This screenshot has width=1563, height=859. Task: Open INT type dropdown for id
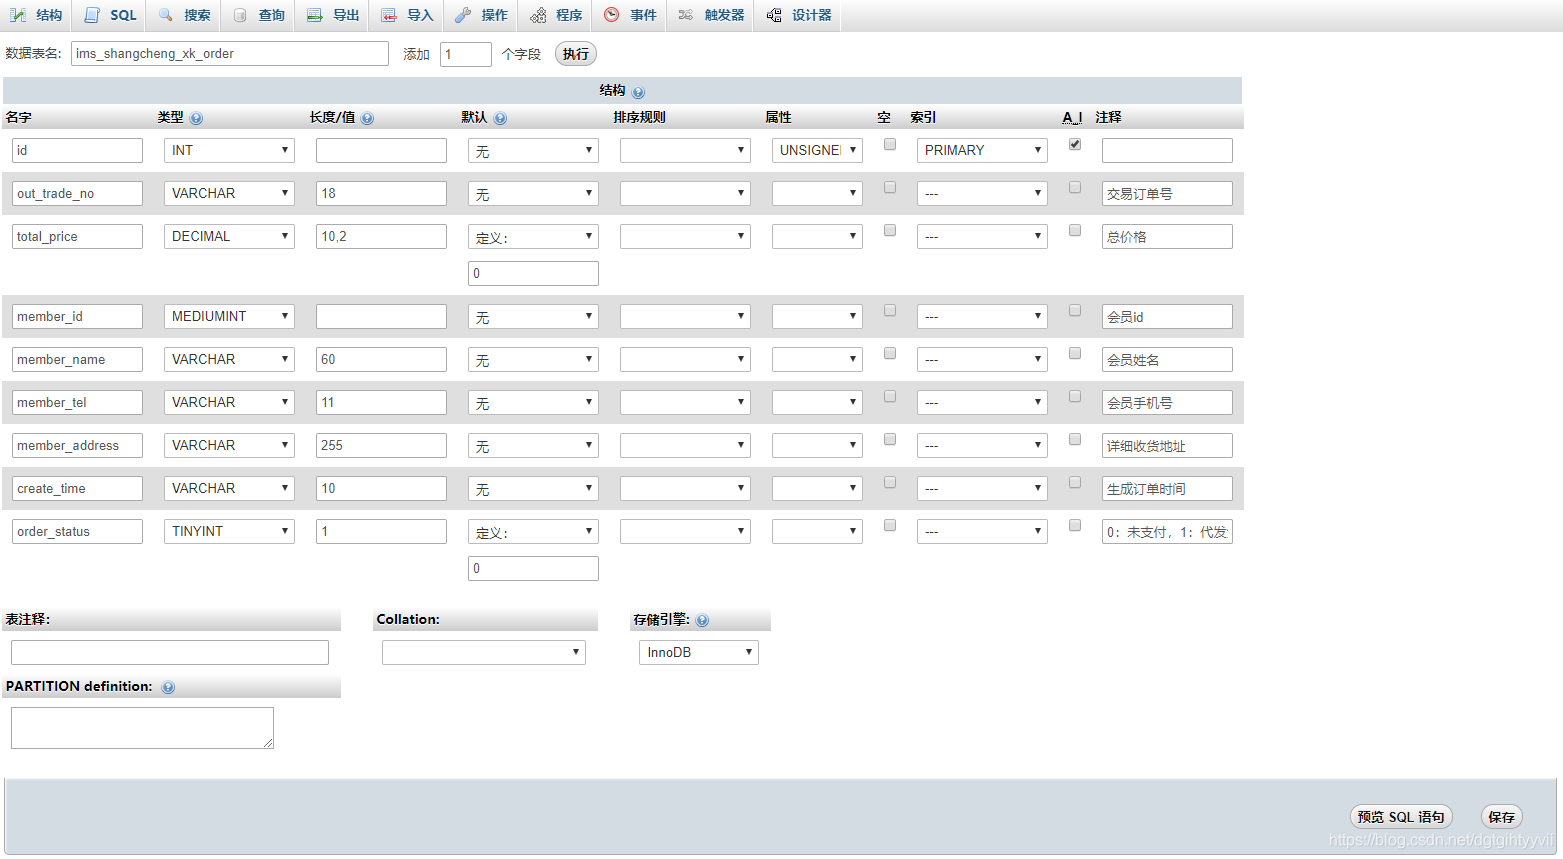[229, 150]
